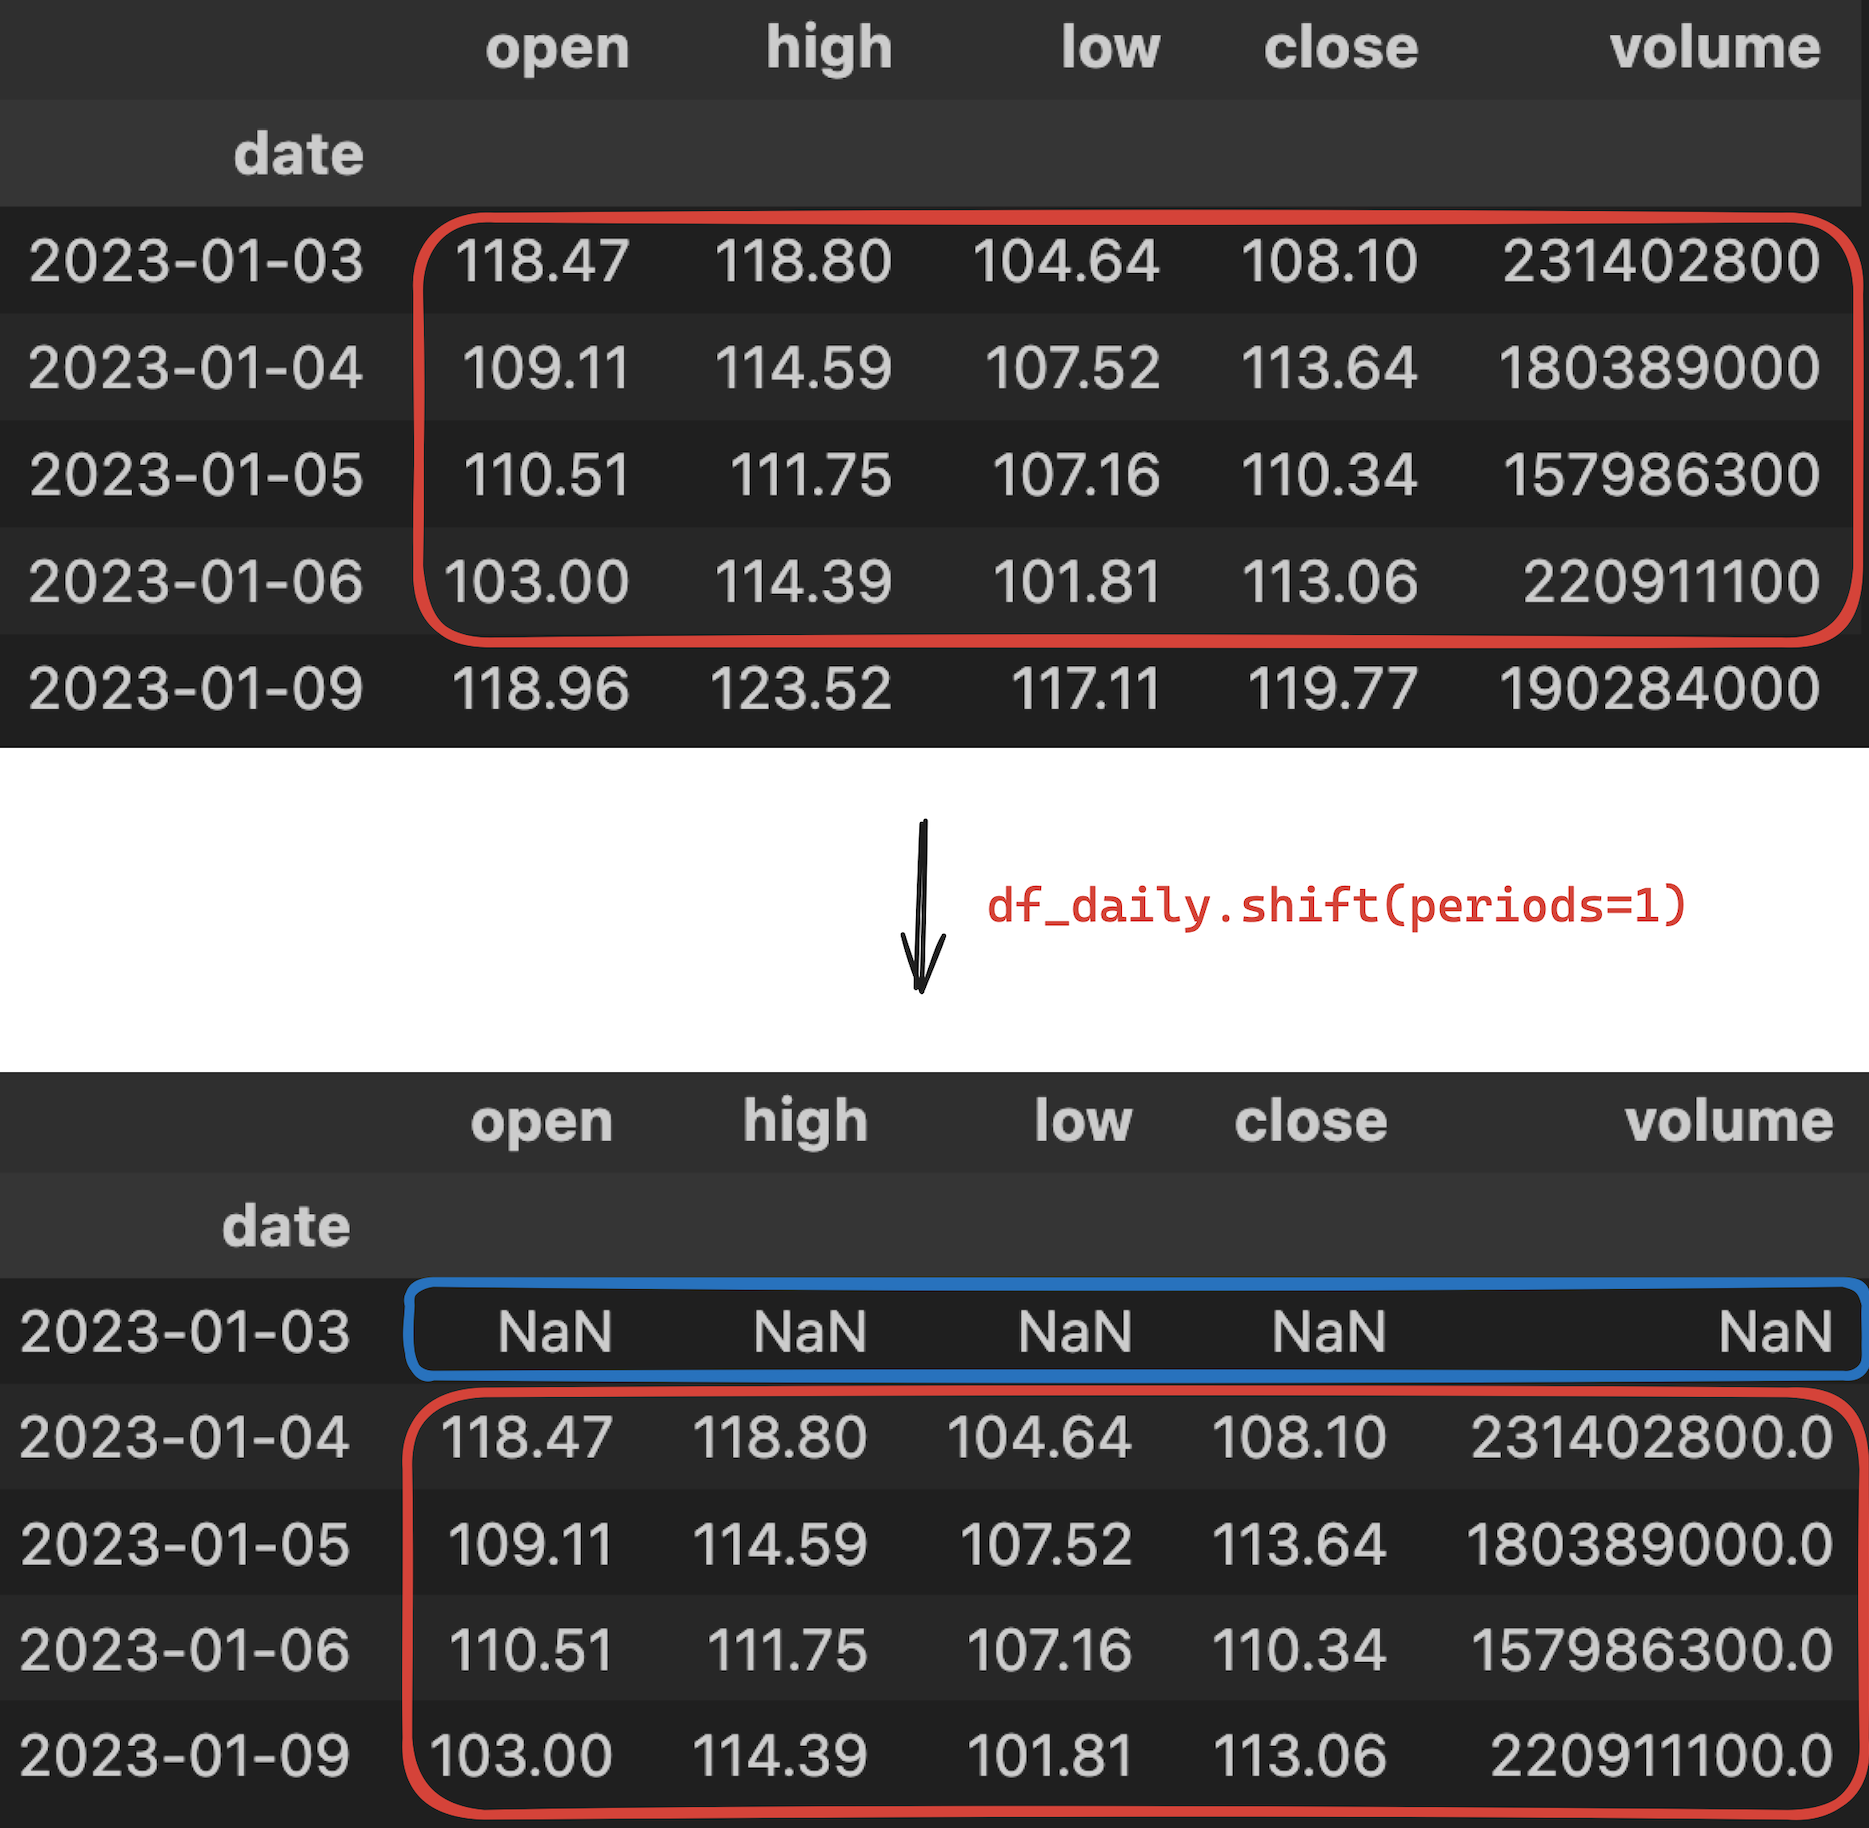Screen dimensions: 1869x1828
Task: Click the df_daily.shift(periods=1) code text
Action: [1337, 906]
